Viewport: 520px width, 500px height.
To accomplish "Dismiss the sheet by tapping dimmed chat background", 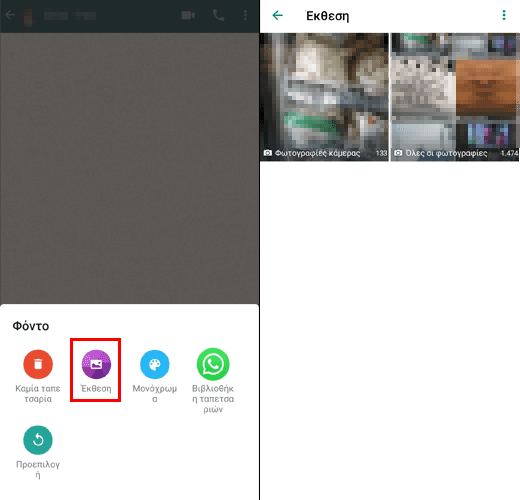I will point(129,167).
